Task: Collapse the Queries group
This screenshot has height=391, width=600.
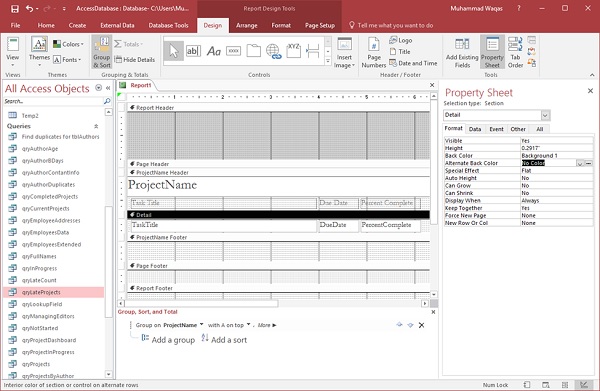Action: tap(96, 126)
